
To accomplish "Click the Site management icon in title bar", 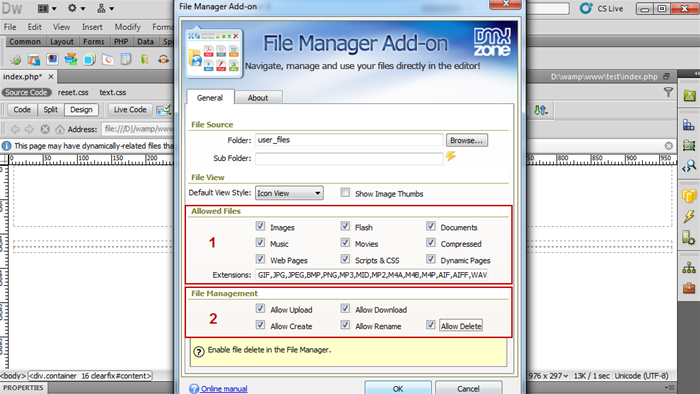I will (105, 8).
